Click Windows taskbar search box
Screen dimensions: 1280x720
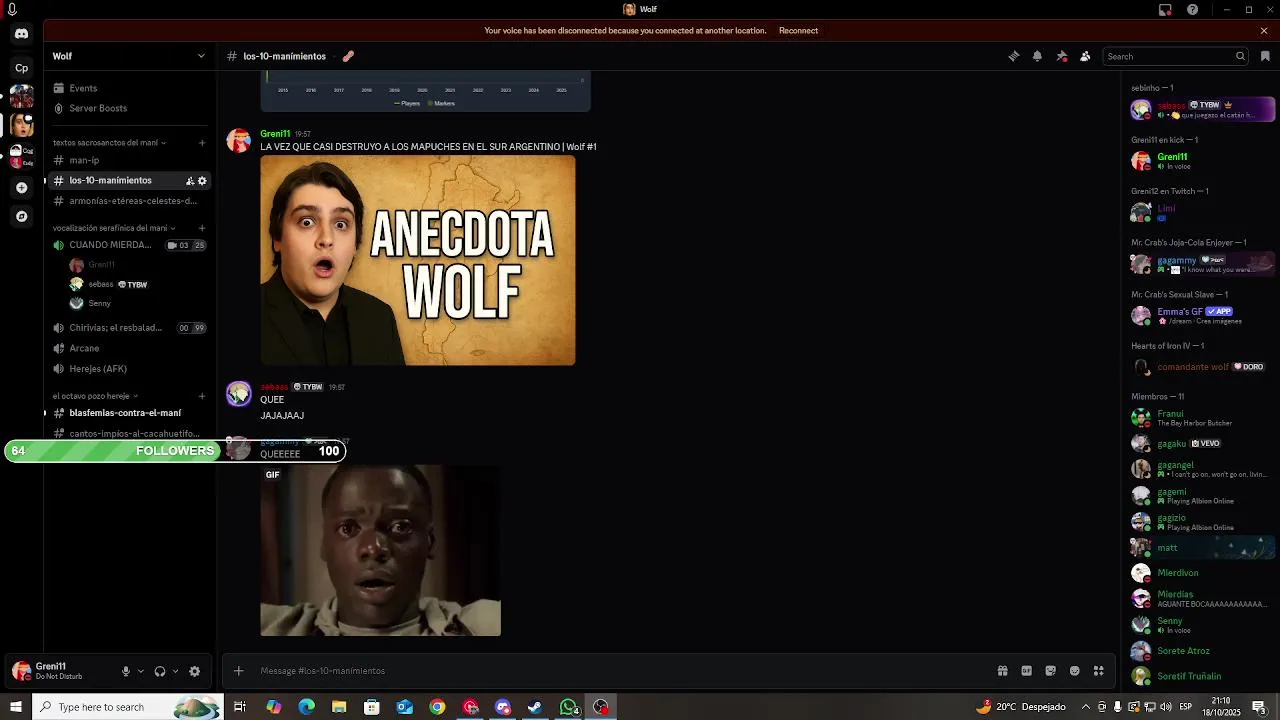pyautogui.click(x=128, y=707)
